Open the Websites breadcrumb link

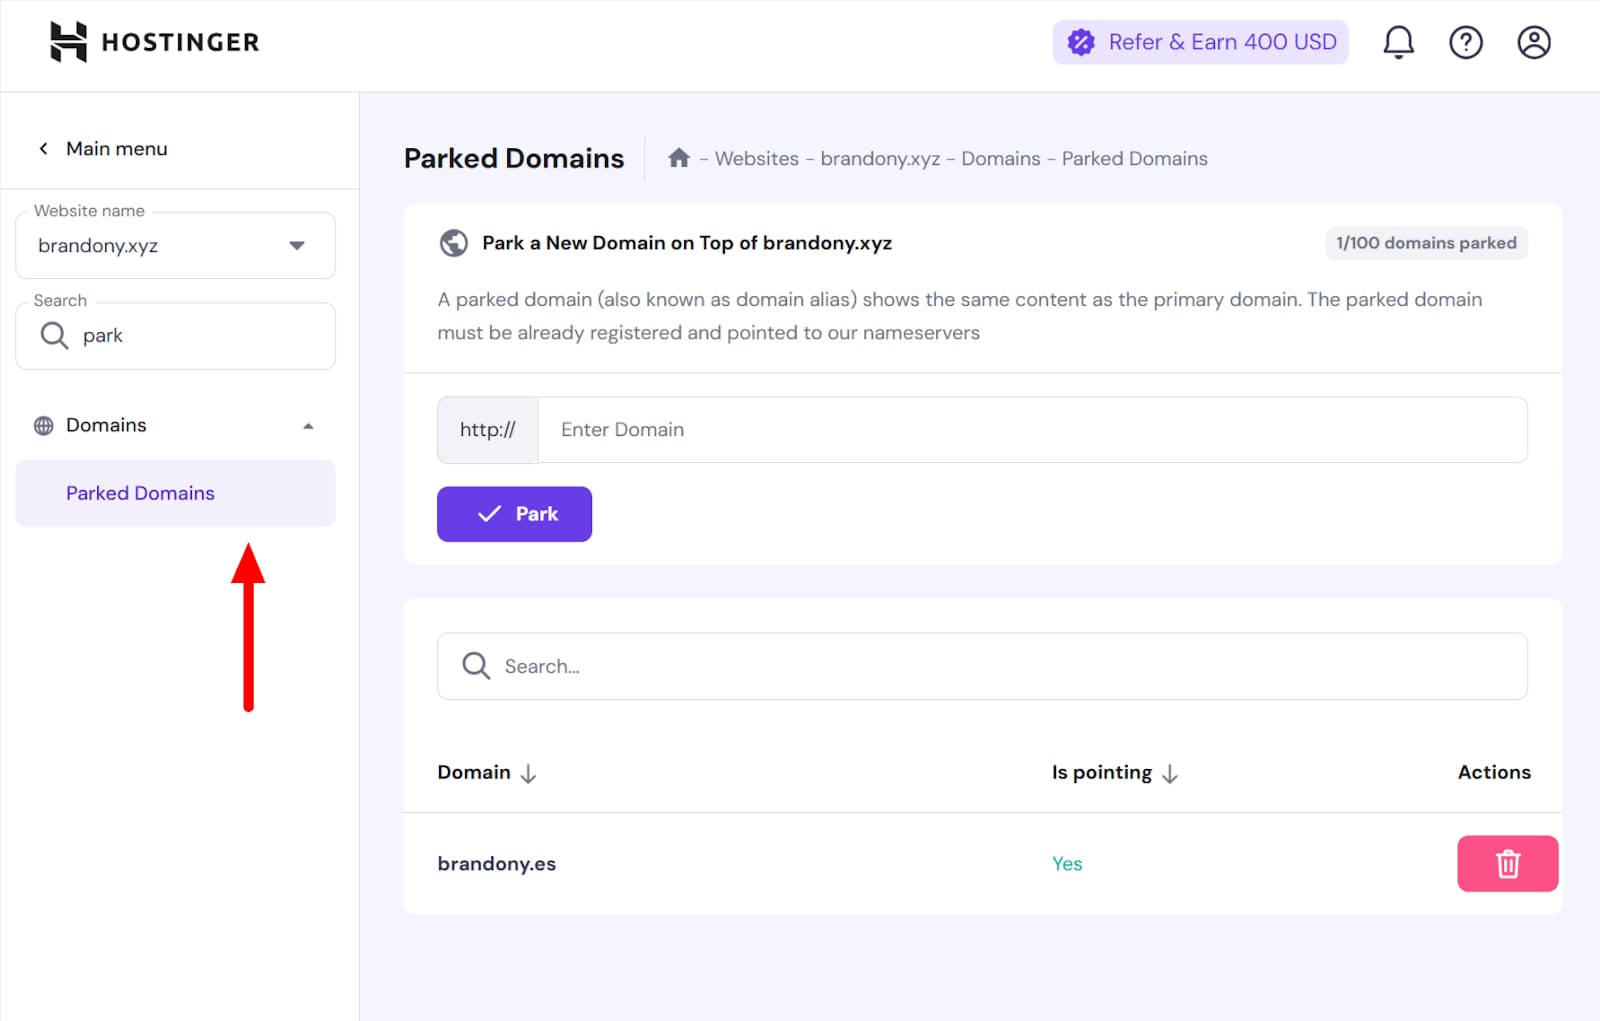point(756,159)
